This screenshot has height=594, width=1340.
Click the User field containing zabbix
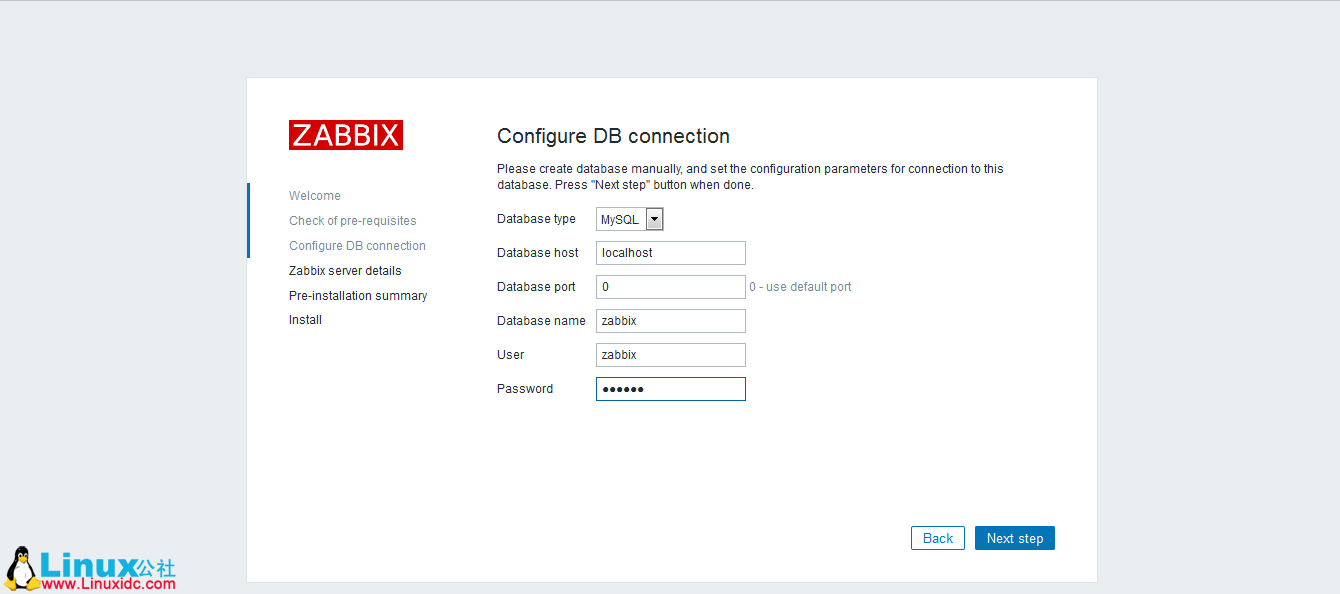670,354
